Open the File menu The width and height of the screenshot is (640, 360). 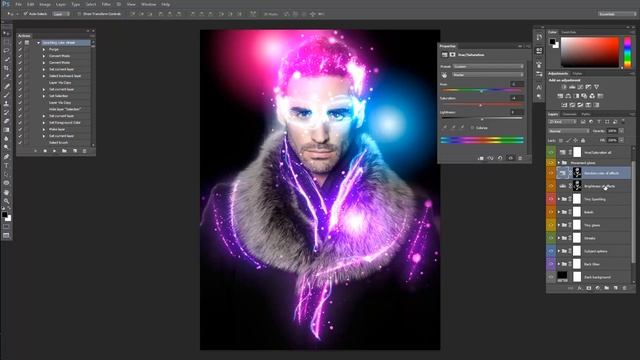(18, 4)
